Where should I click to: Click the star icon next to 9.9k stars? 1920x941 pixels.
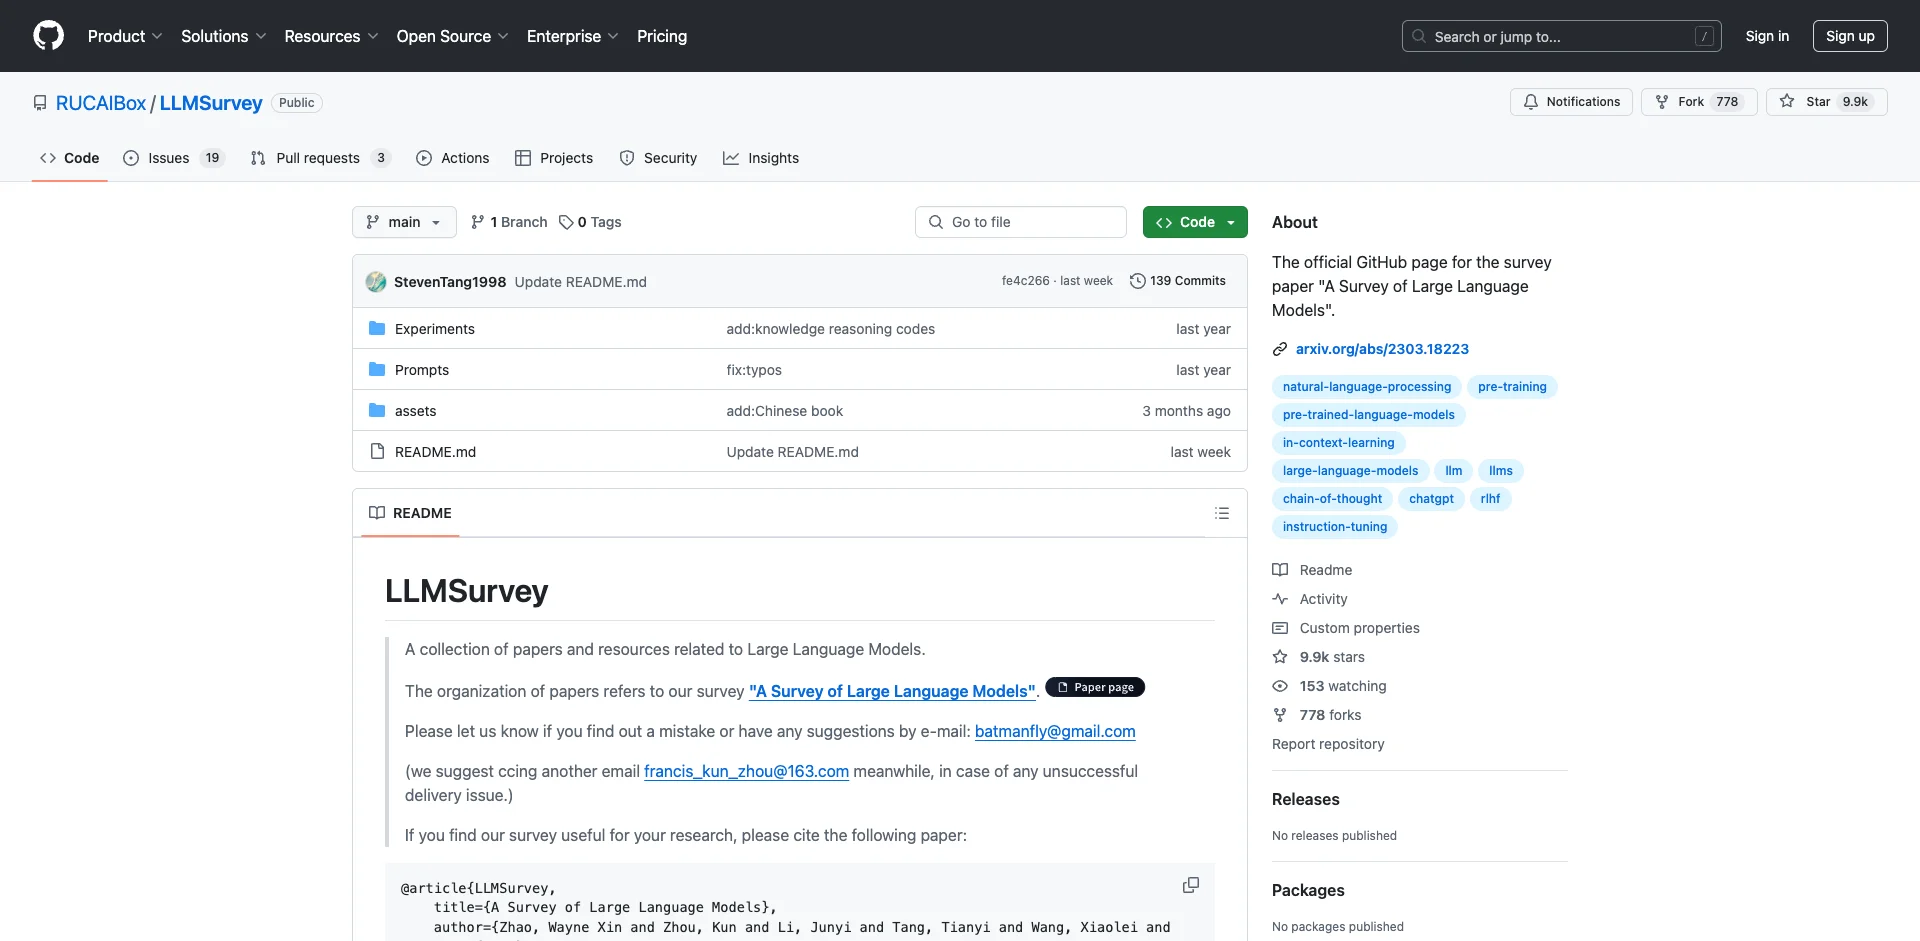click(x=1280, y=657)
